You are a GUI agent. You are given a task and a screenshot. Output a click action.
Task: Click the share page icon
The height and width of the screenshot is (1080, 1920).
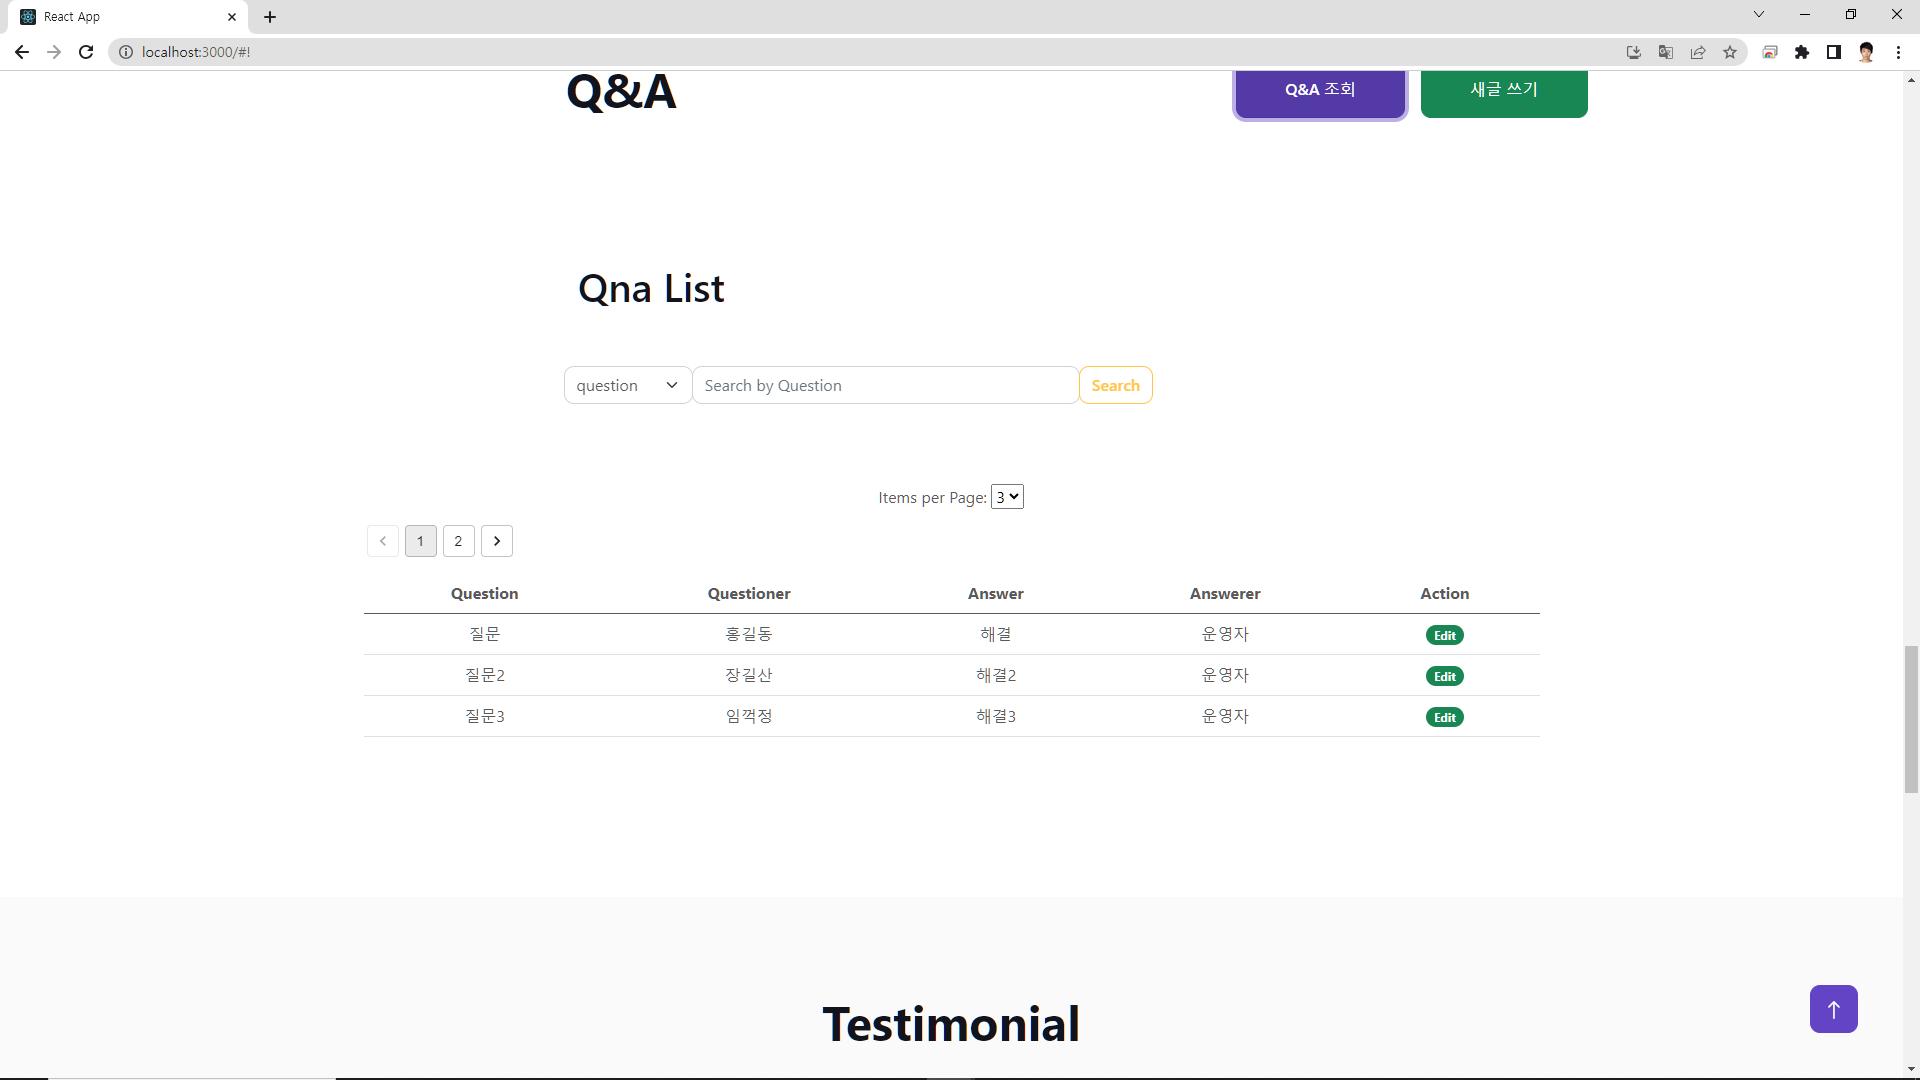[x=1698, y=52]
